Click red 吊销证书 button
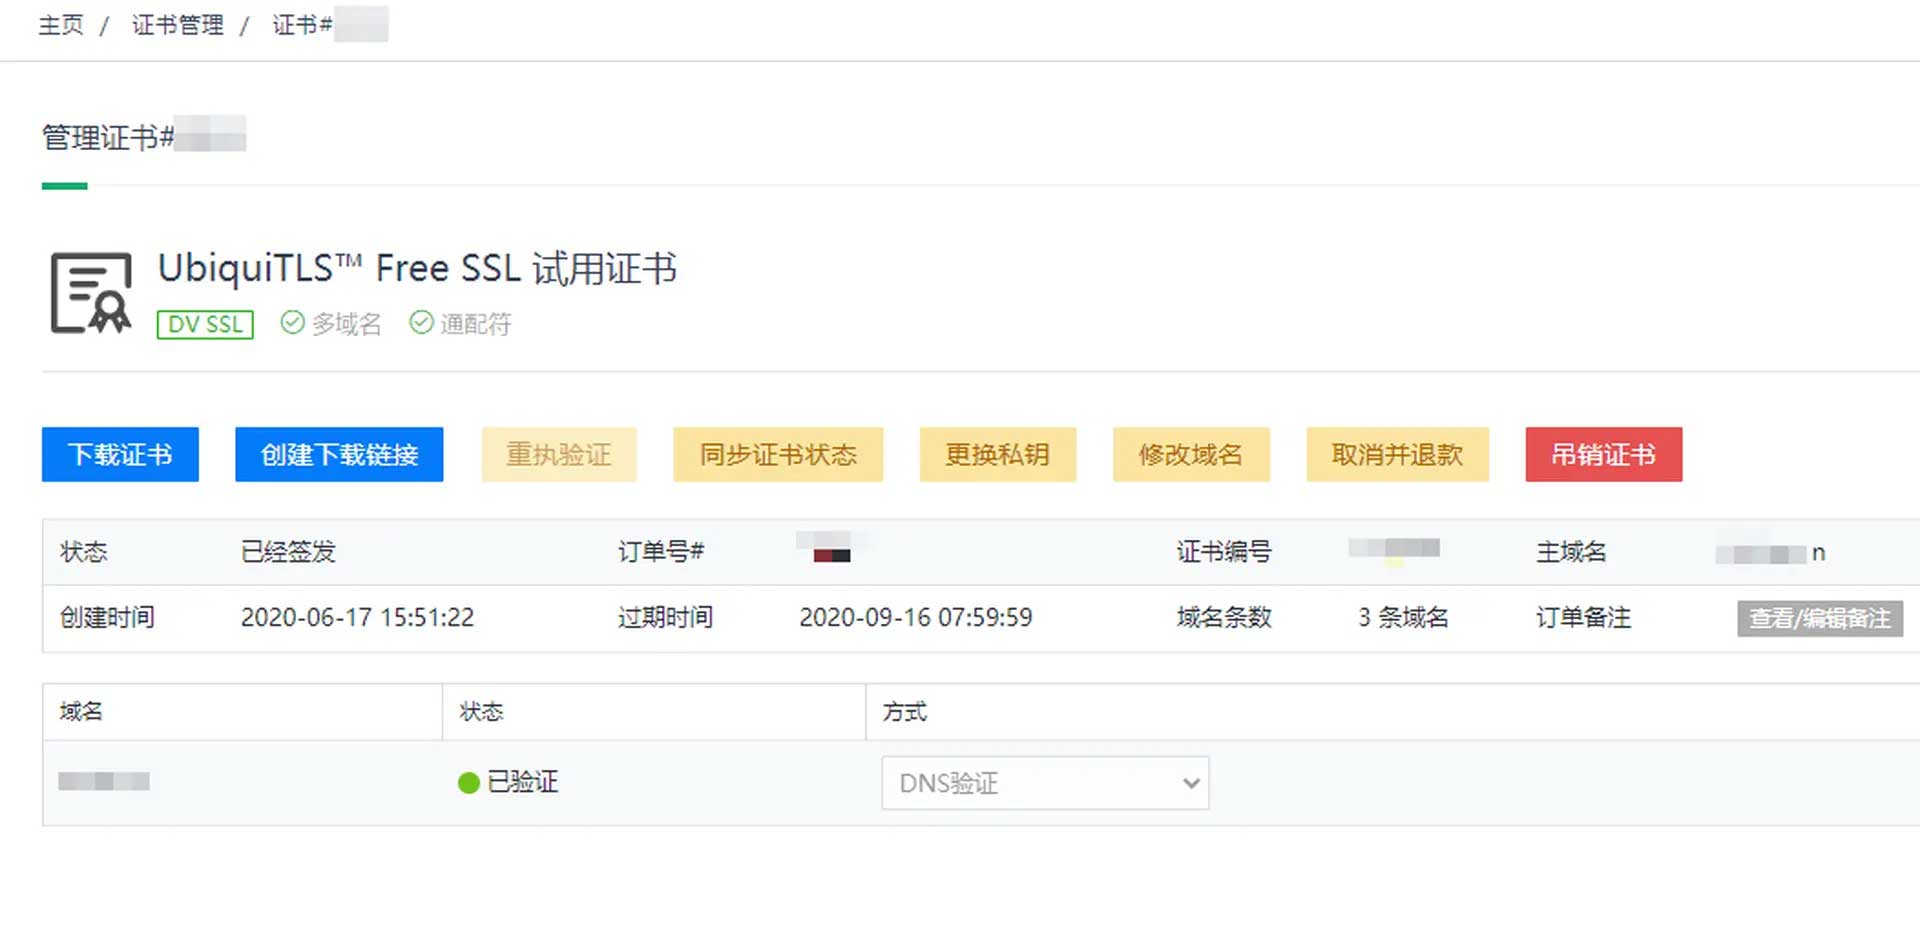Screen dimensions: 1920x940 pos(1604,454)
